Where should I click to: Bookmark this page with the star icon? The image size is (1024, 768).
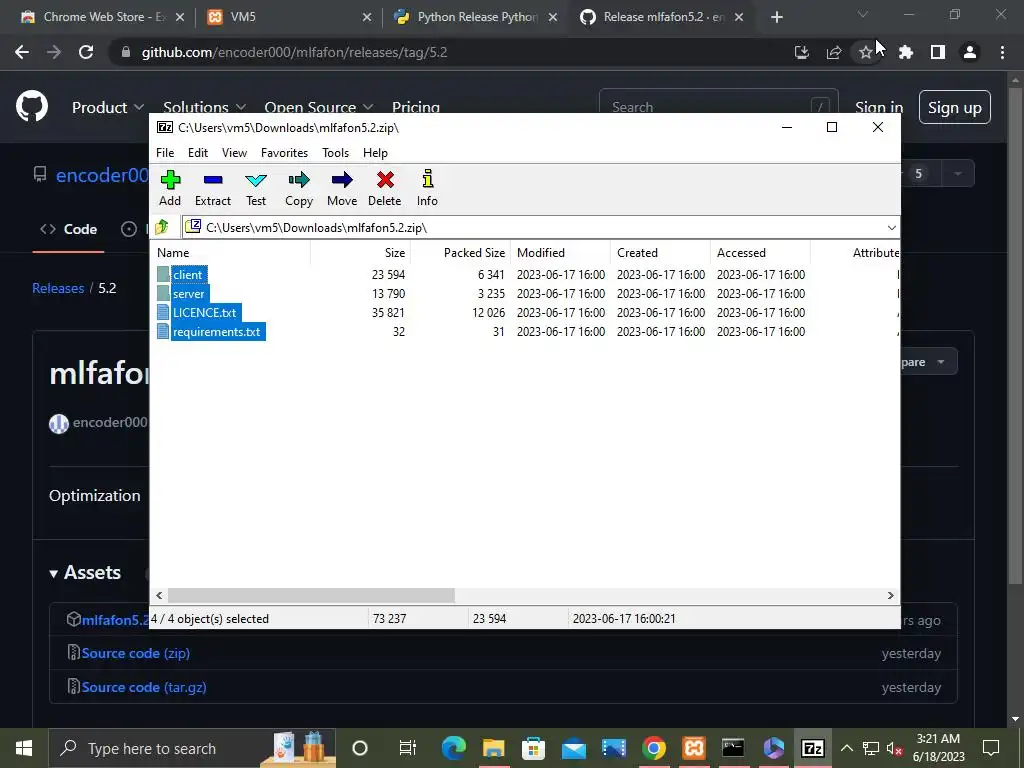865,52
